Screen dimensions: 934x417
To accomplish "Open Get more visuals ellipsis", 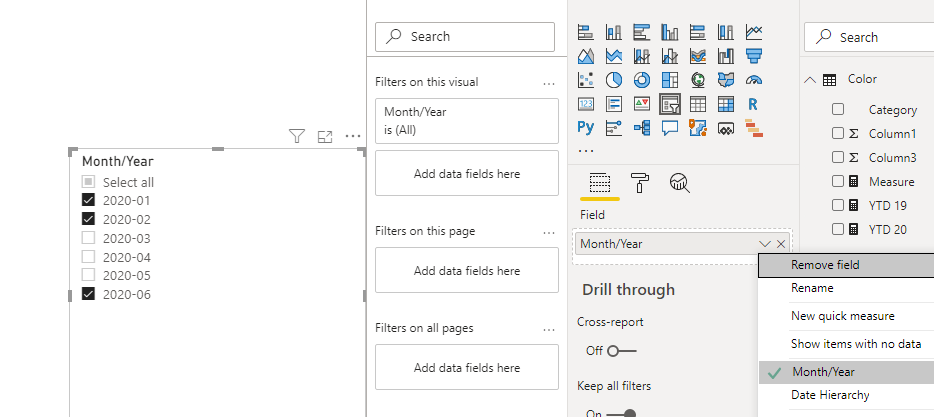I will pyautogui.click(x=586, y=151).
